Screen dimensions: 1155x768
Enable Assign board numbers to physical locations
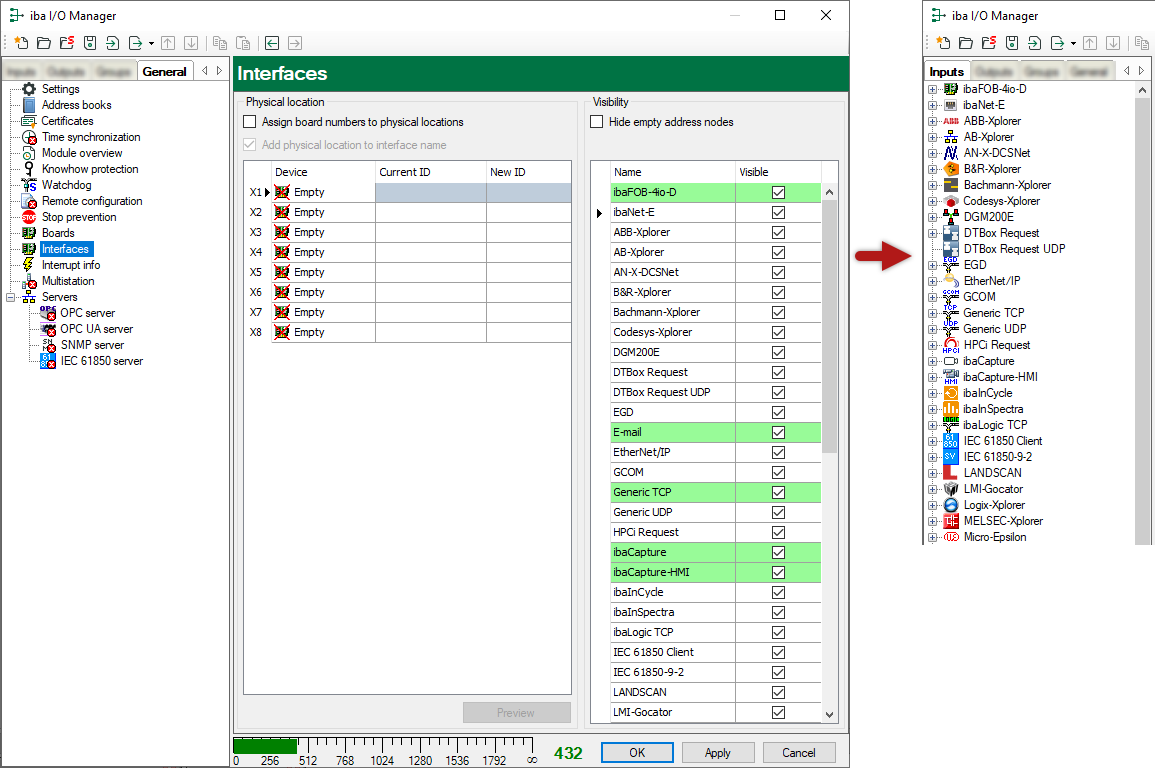(x=250, y=122)
